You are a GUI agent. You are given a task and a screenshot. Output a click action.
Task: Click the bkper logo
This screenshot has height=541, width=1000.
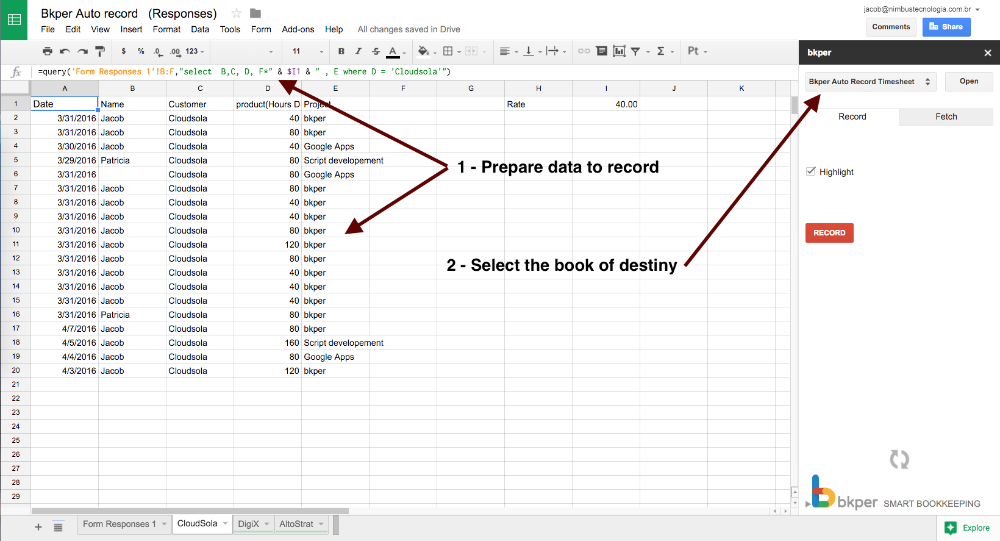coord(845,493)
